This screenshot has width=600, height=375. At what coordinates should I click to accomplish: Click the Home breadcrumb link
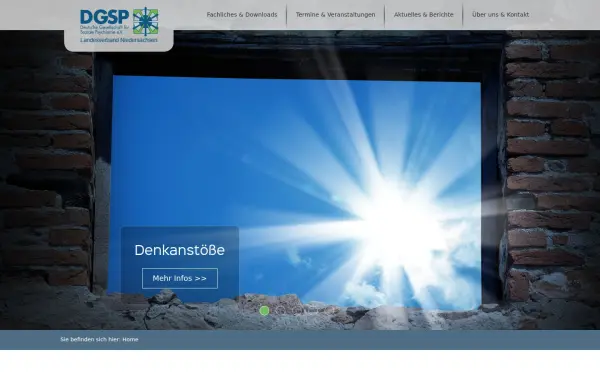click(130, 339)
